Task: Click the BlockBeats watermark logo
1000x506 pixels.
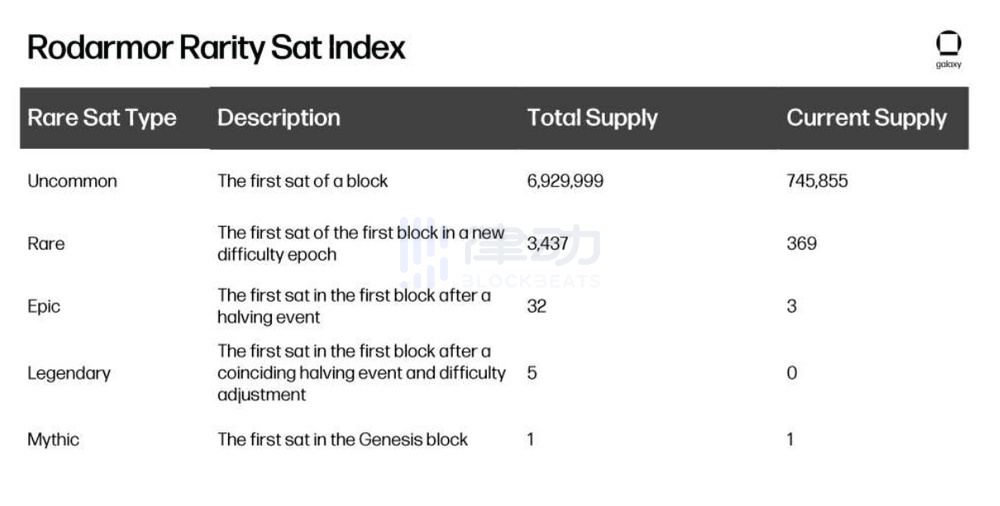Action: coord(500,256)
